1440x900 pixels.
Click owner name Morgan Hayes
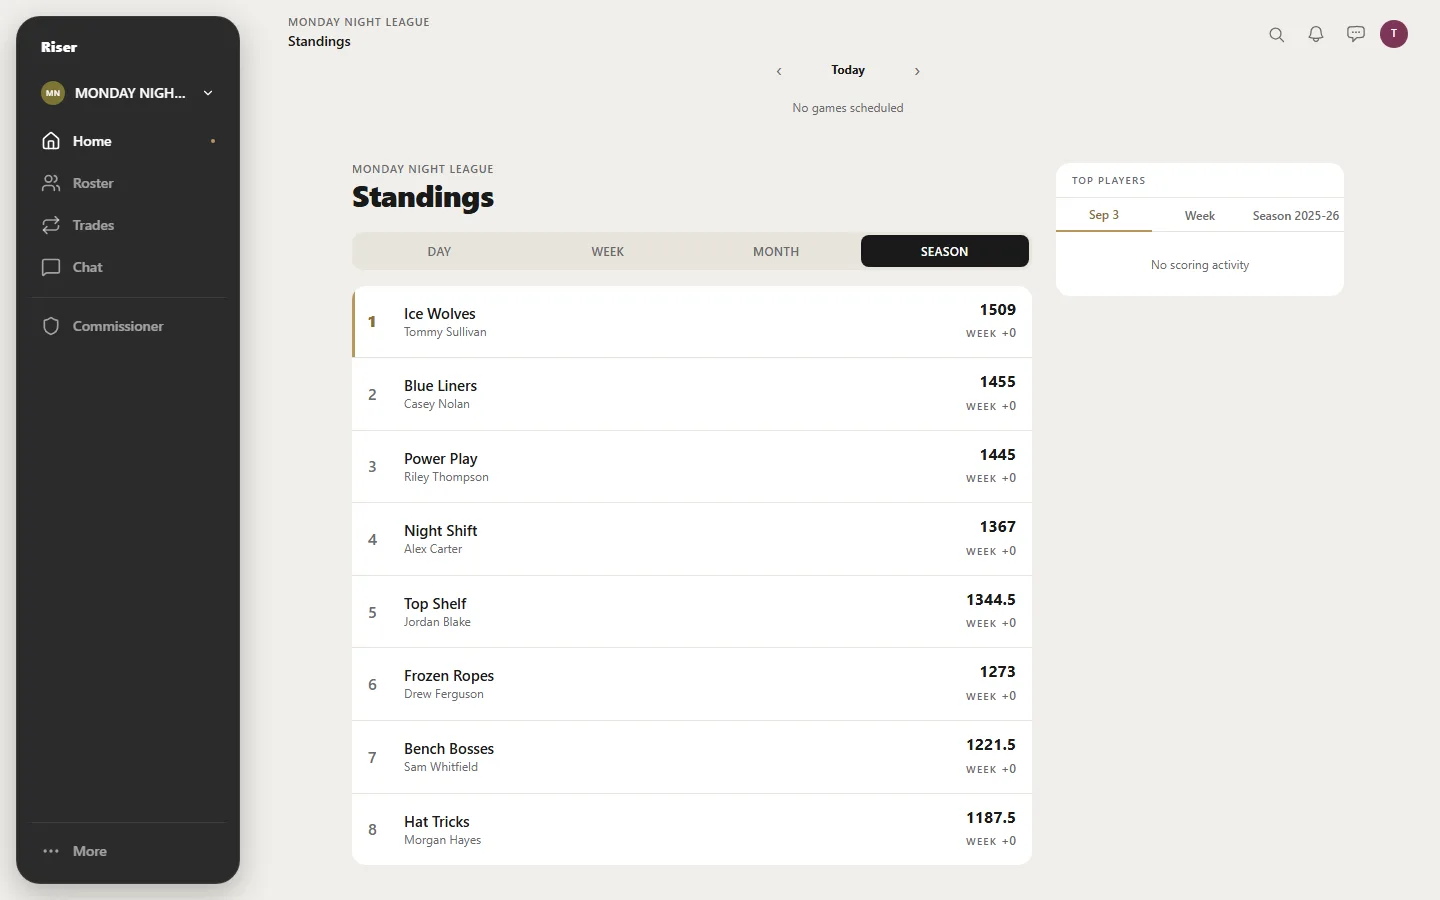coord(442,840)
